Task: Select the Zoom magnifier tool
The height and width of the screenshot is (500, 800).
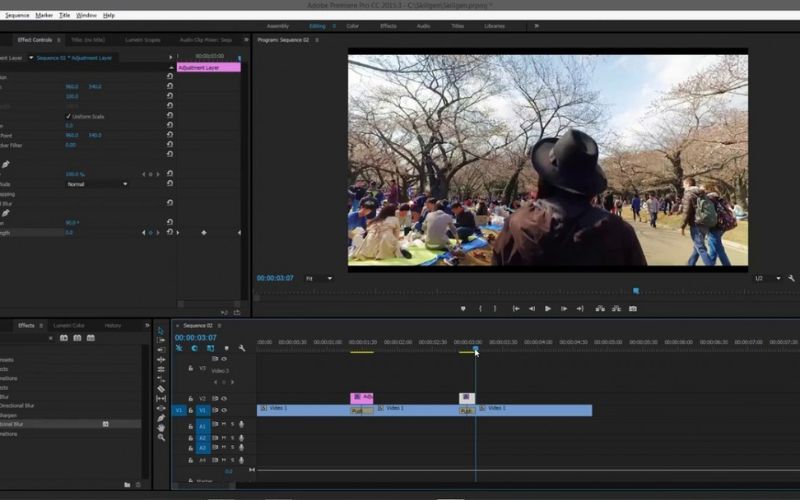Action: (x=161, y=437)
